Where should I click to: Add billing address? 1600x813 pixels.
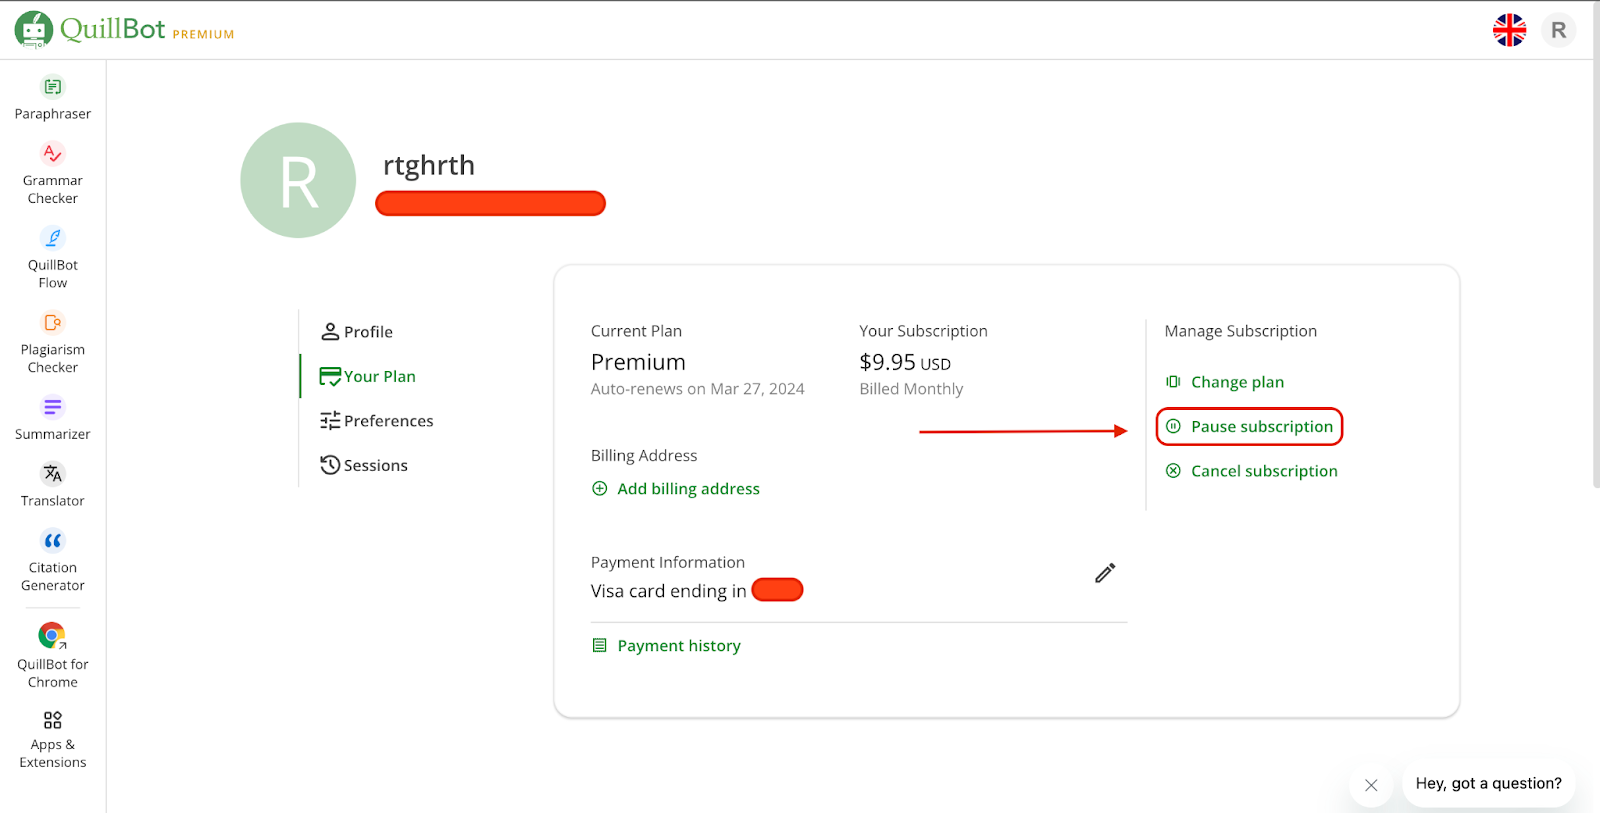pos(676,489)
